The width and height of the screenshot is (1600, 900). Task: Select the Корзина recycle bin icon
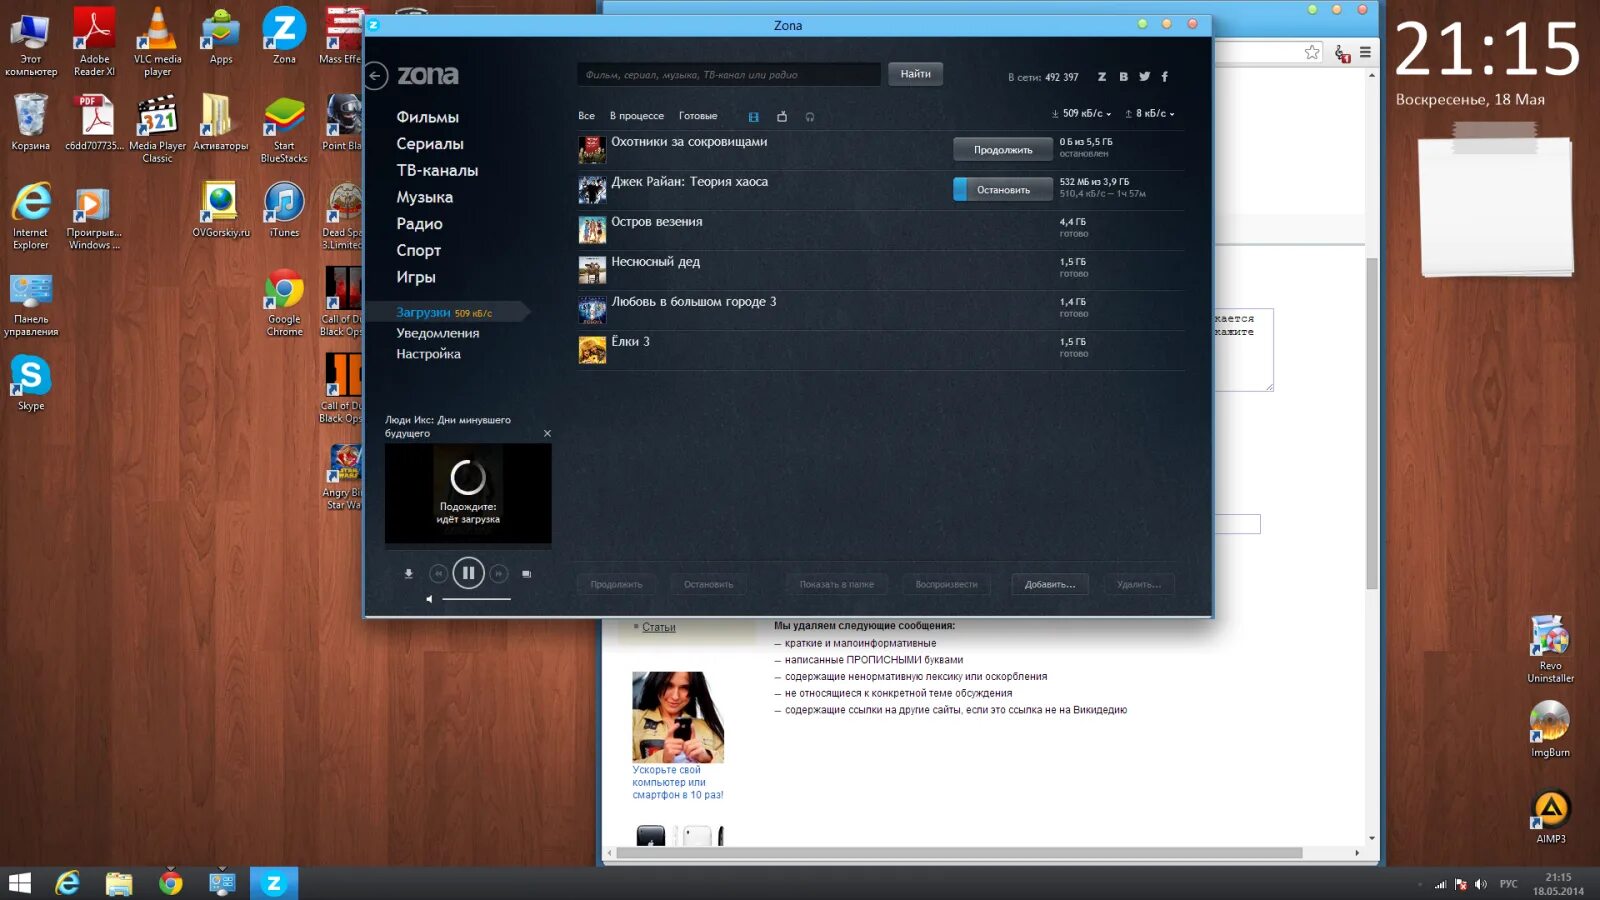[x=31, y=123]
